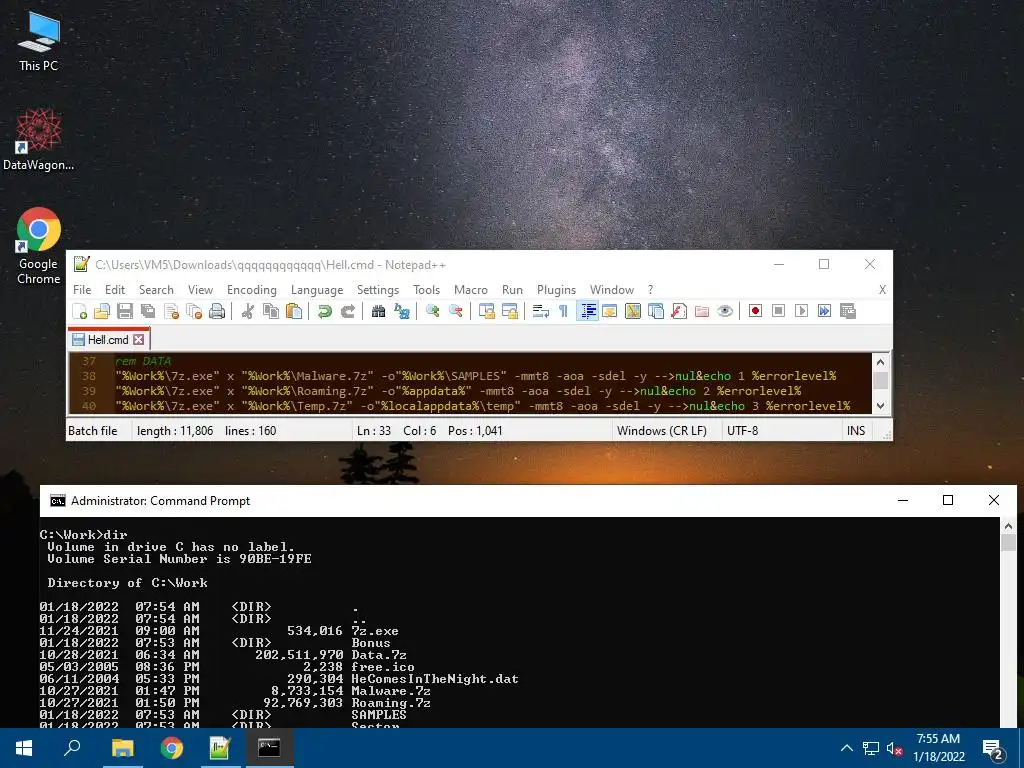Image resolution: width=1024 pixels, height=768 pixels.
Task: Open the Tools menu in Notepad++
Action: click(x=426, y=290)
